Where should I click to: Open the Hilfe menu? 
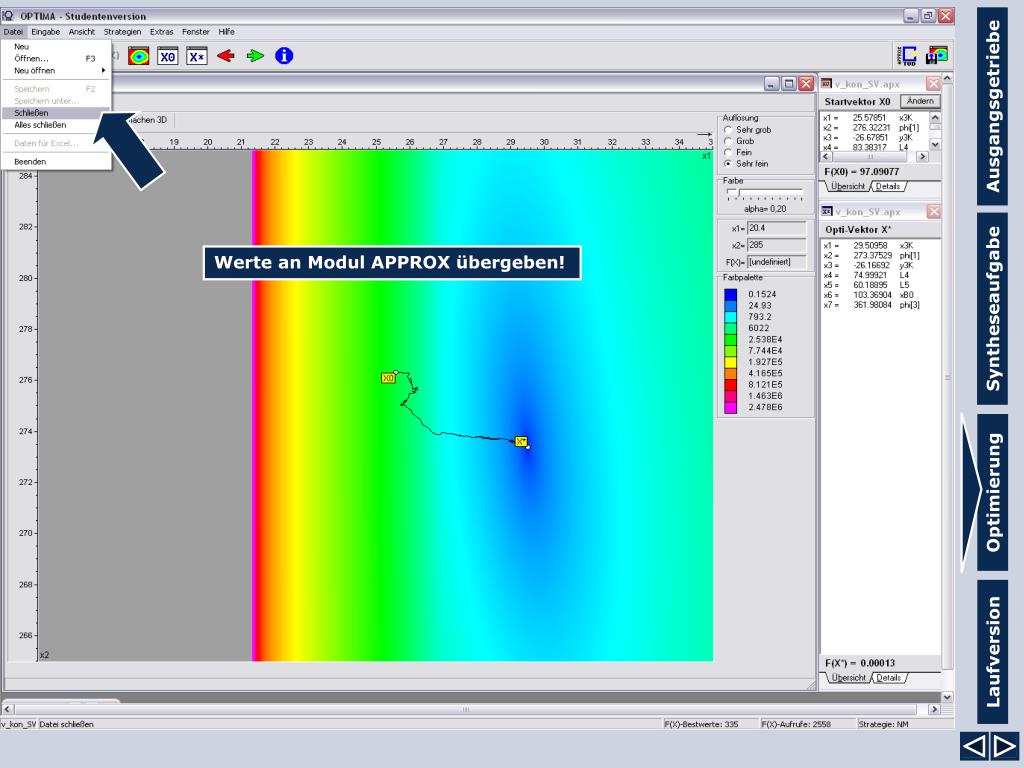227,31
